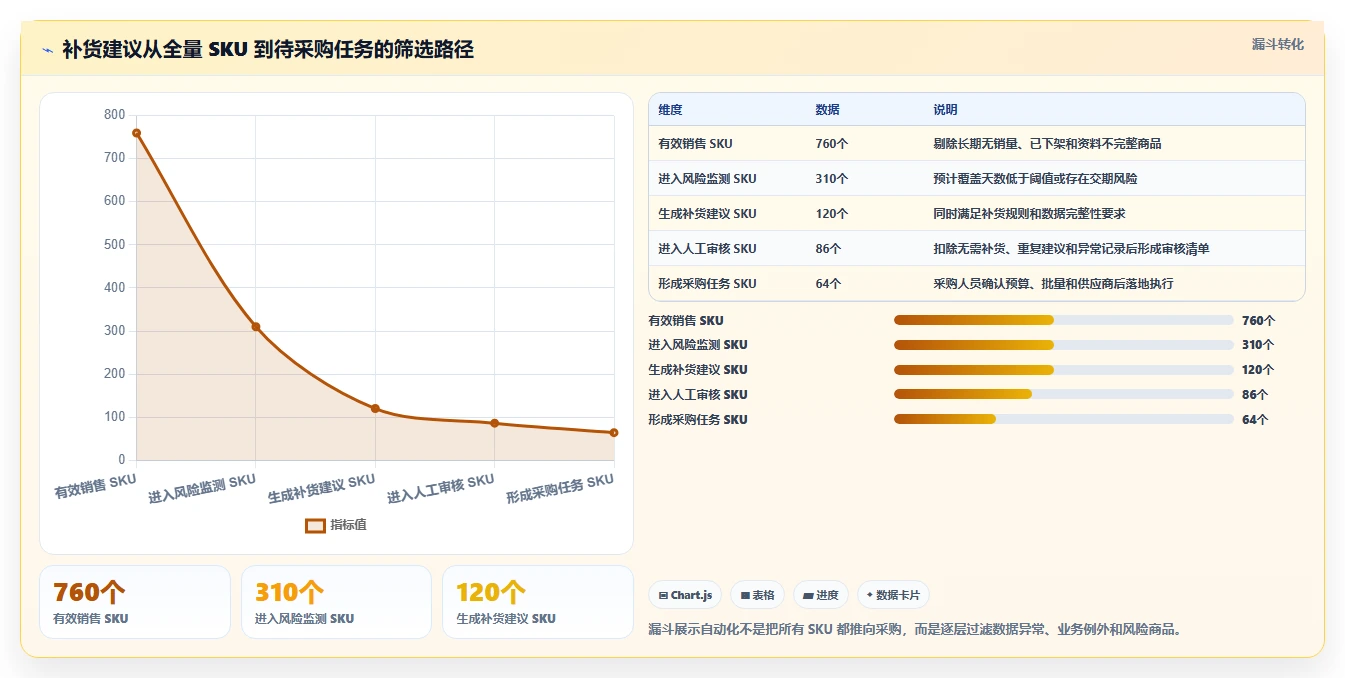The width and height of the screenshot is (1345, 678).
Task: Open the 310个 进入风险监测 SKU card
Action: (336, 602)
